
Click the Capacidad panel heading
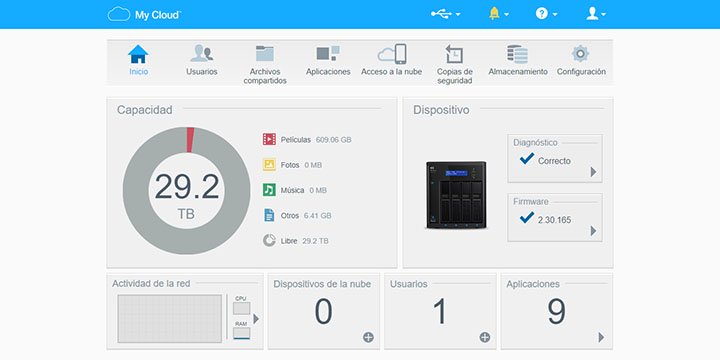pos(145,110)
